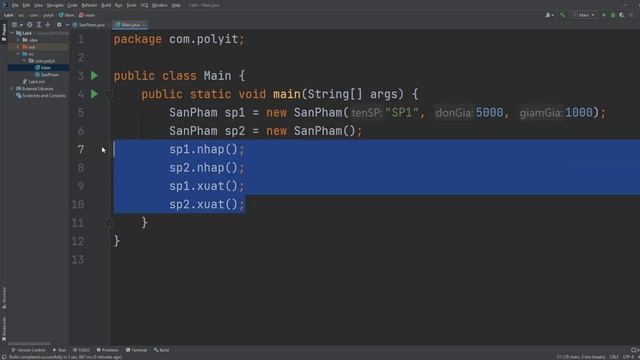
Task: Open the Problems tool window
Action: [107, 350]
